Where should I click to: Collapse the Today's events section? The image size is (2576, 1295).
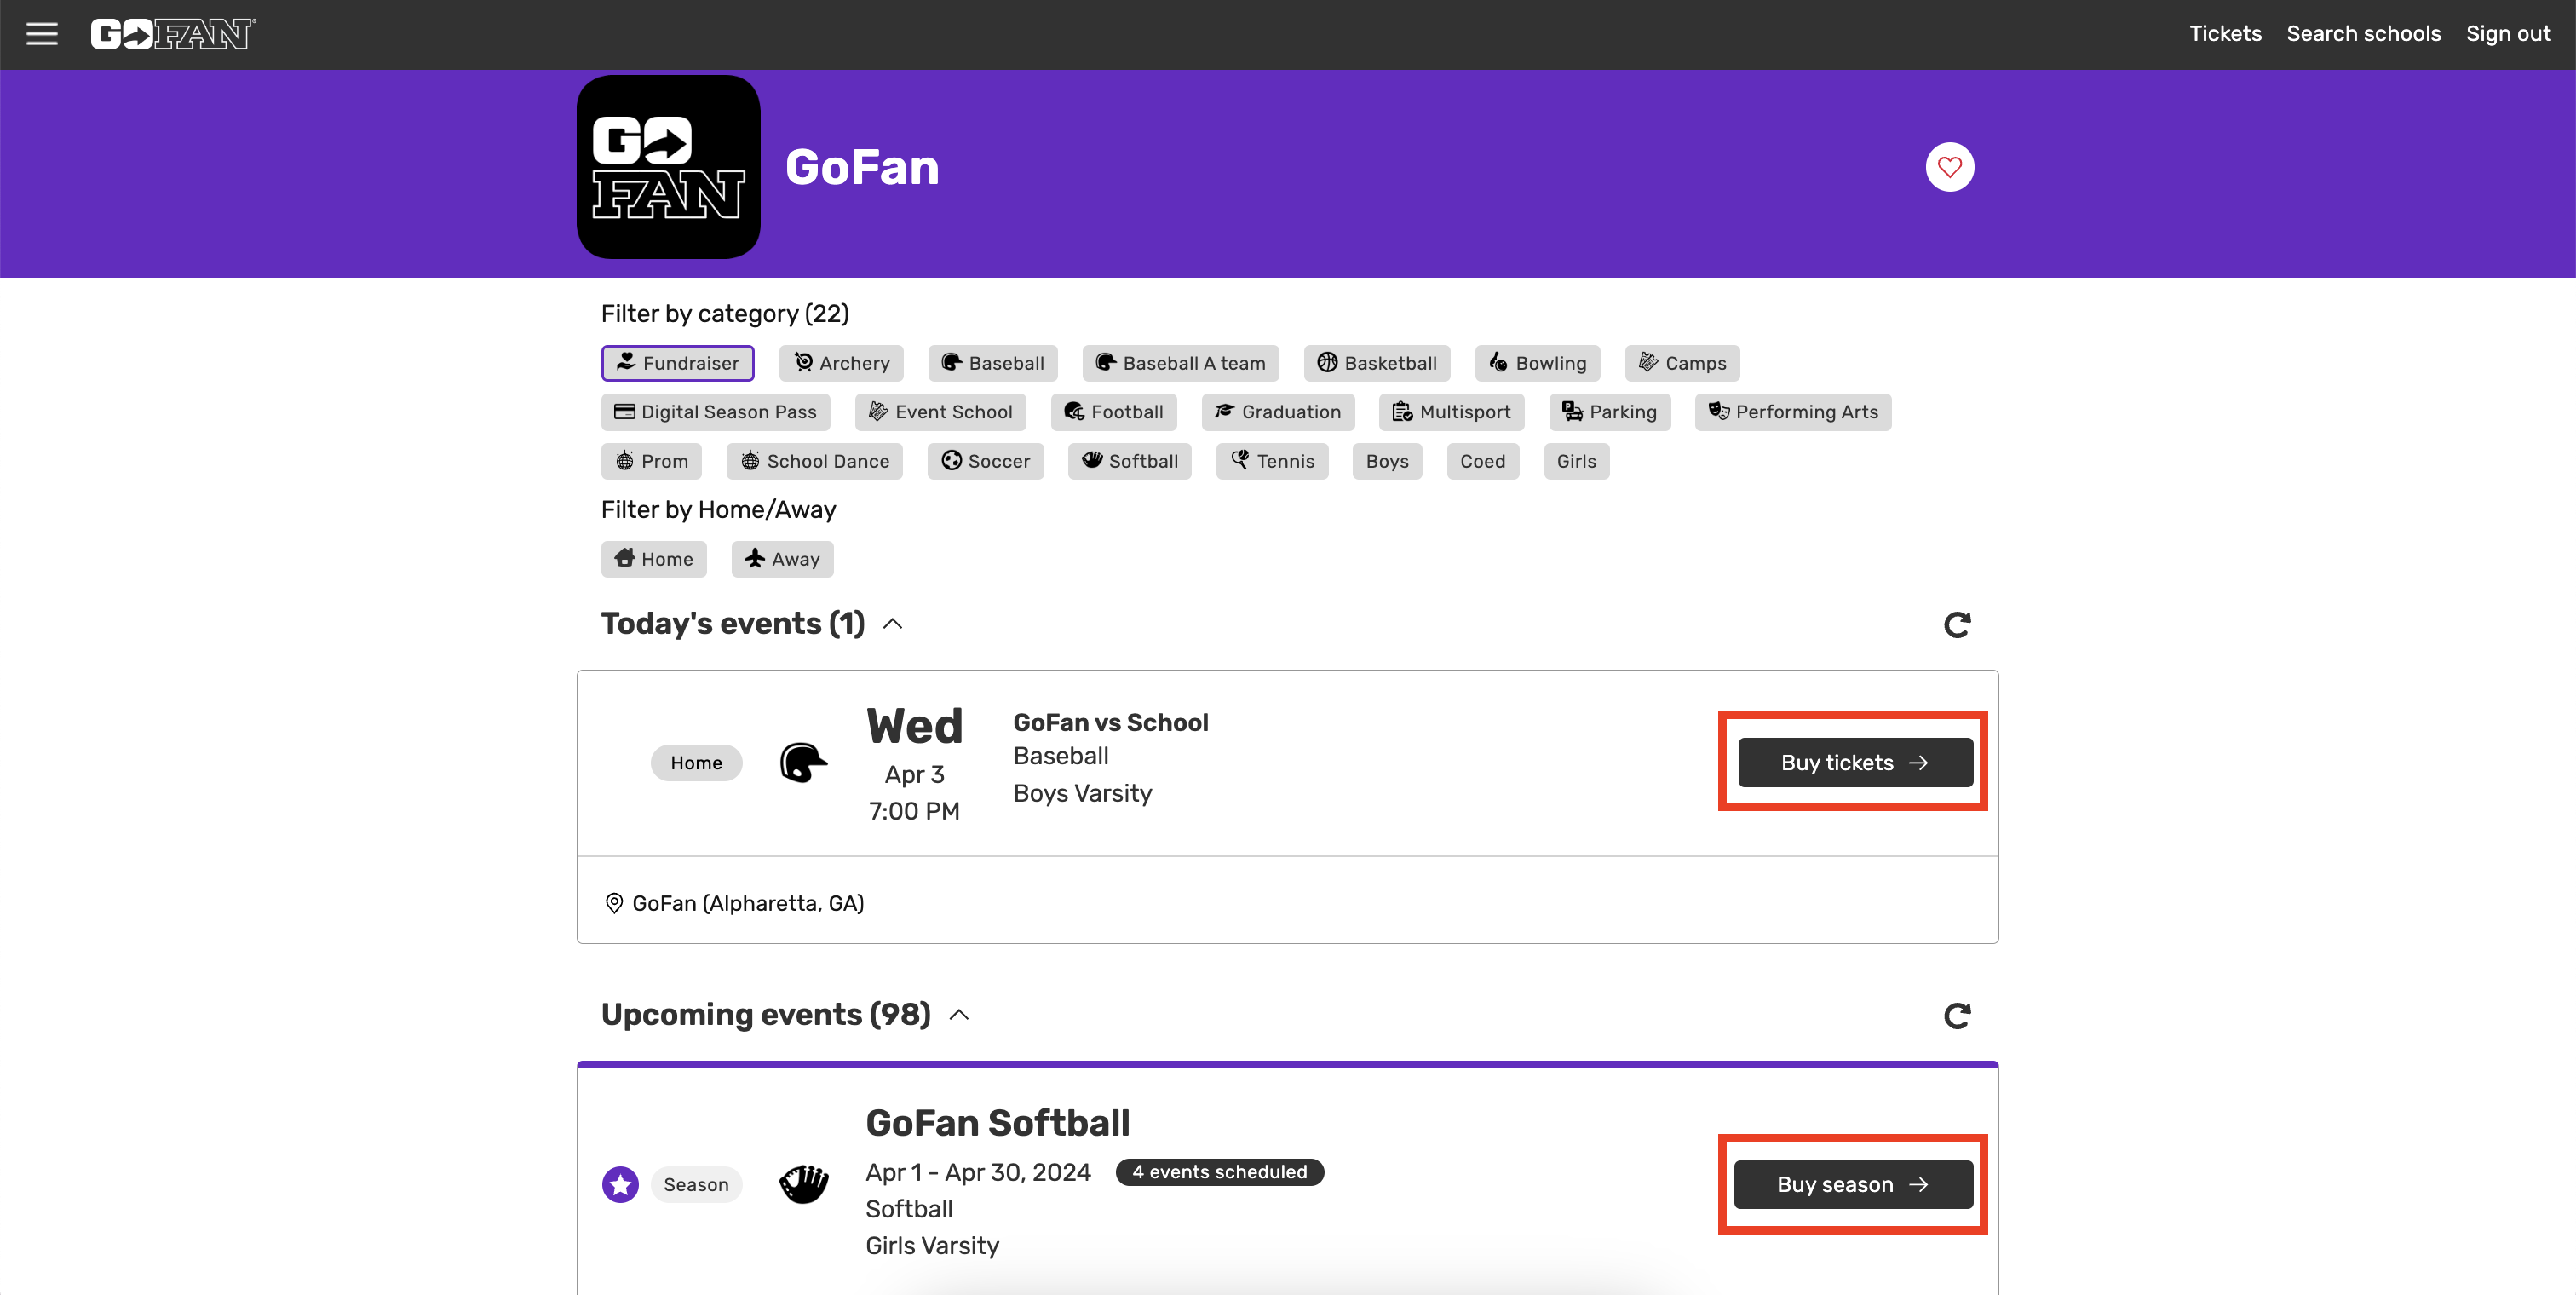click(x=891, y=623)
